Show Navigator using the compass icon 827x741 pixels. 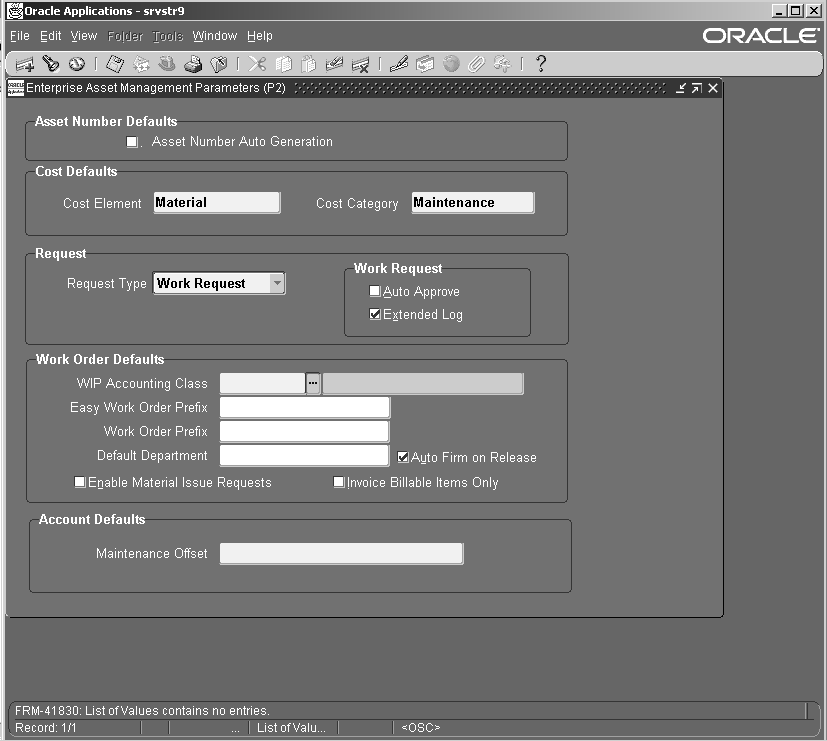click(77, 64)
